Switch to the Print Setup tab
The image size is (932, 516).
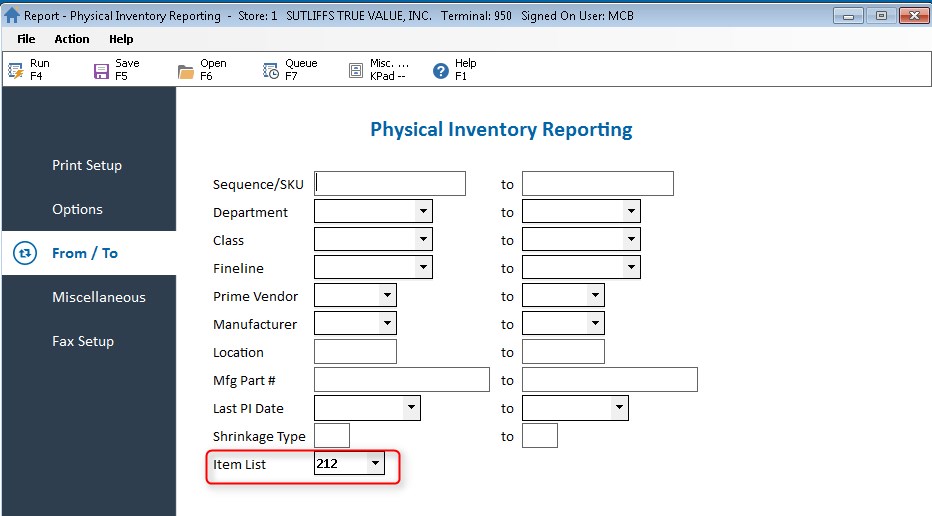(87, 165)
